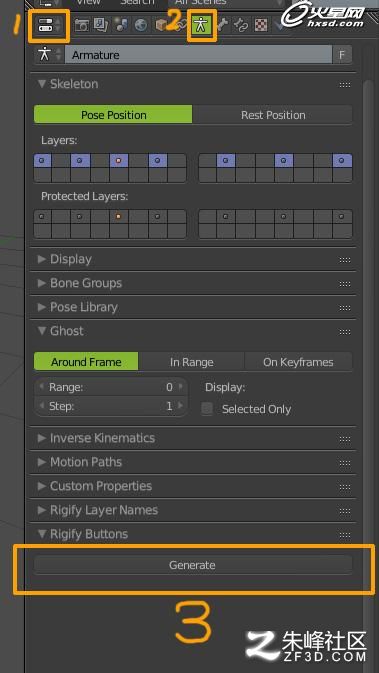Click the Generate rig button
Screen dimensions: 379x673
click(193, 565)
